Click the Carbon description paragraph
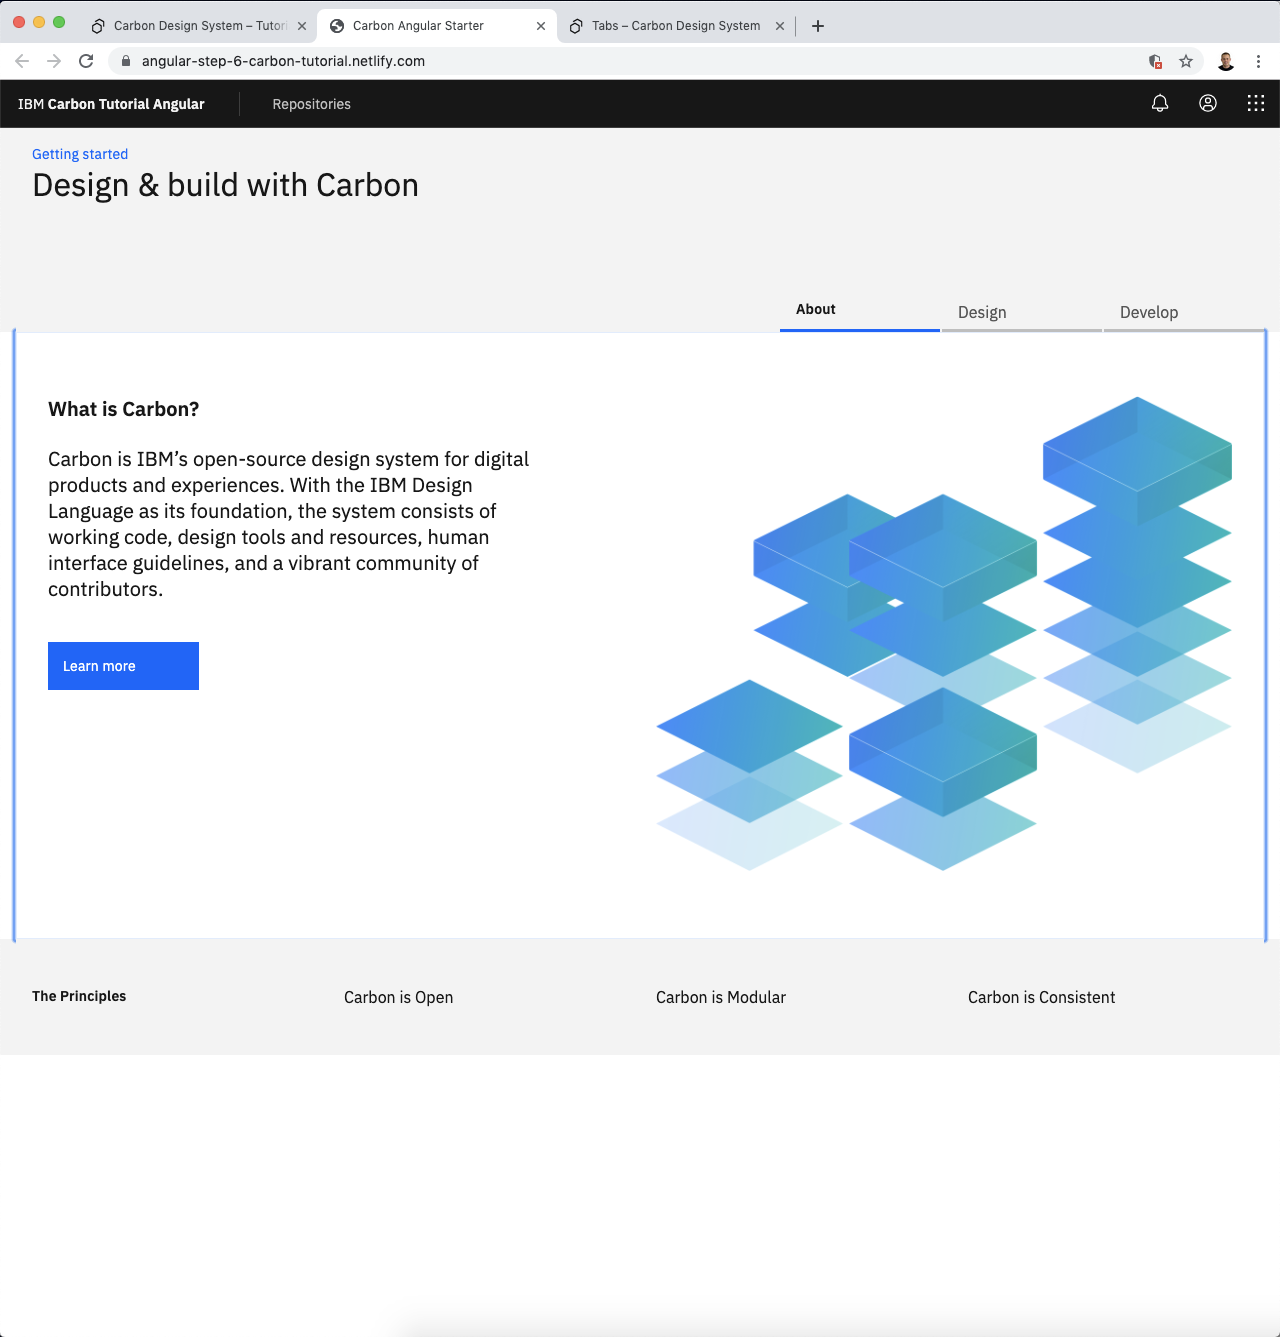This screenshot has width=1280, height=1337. (289, 524)
